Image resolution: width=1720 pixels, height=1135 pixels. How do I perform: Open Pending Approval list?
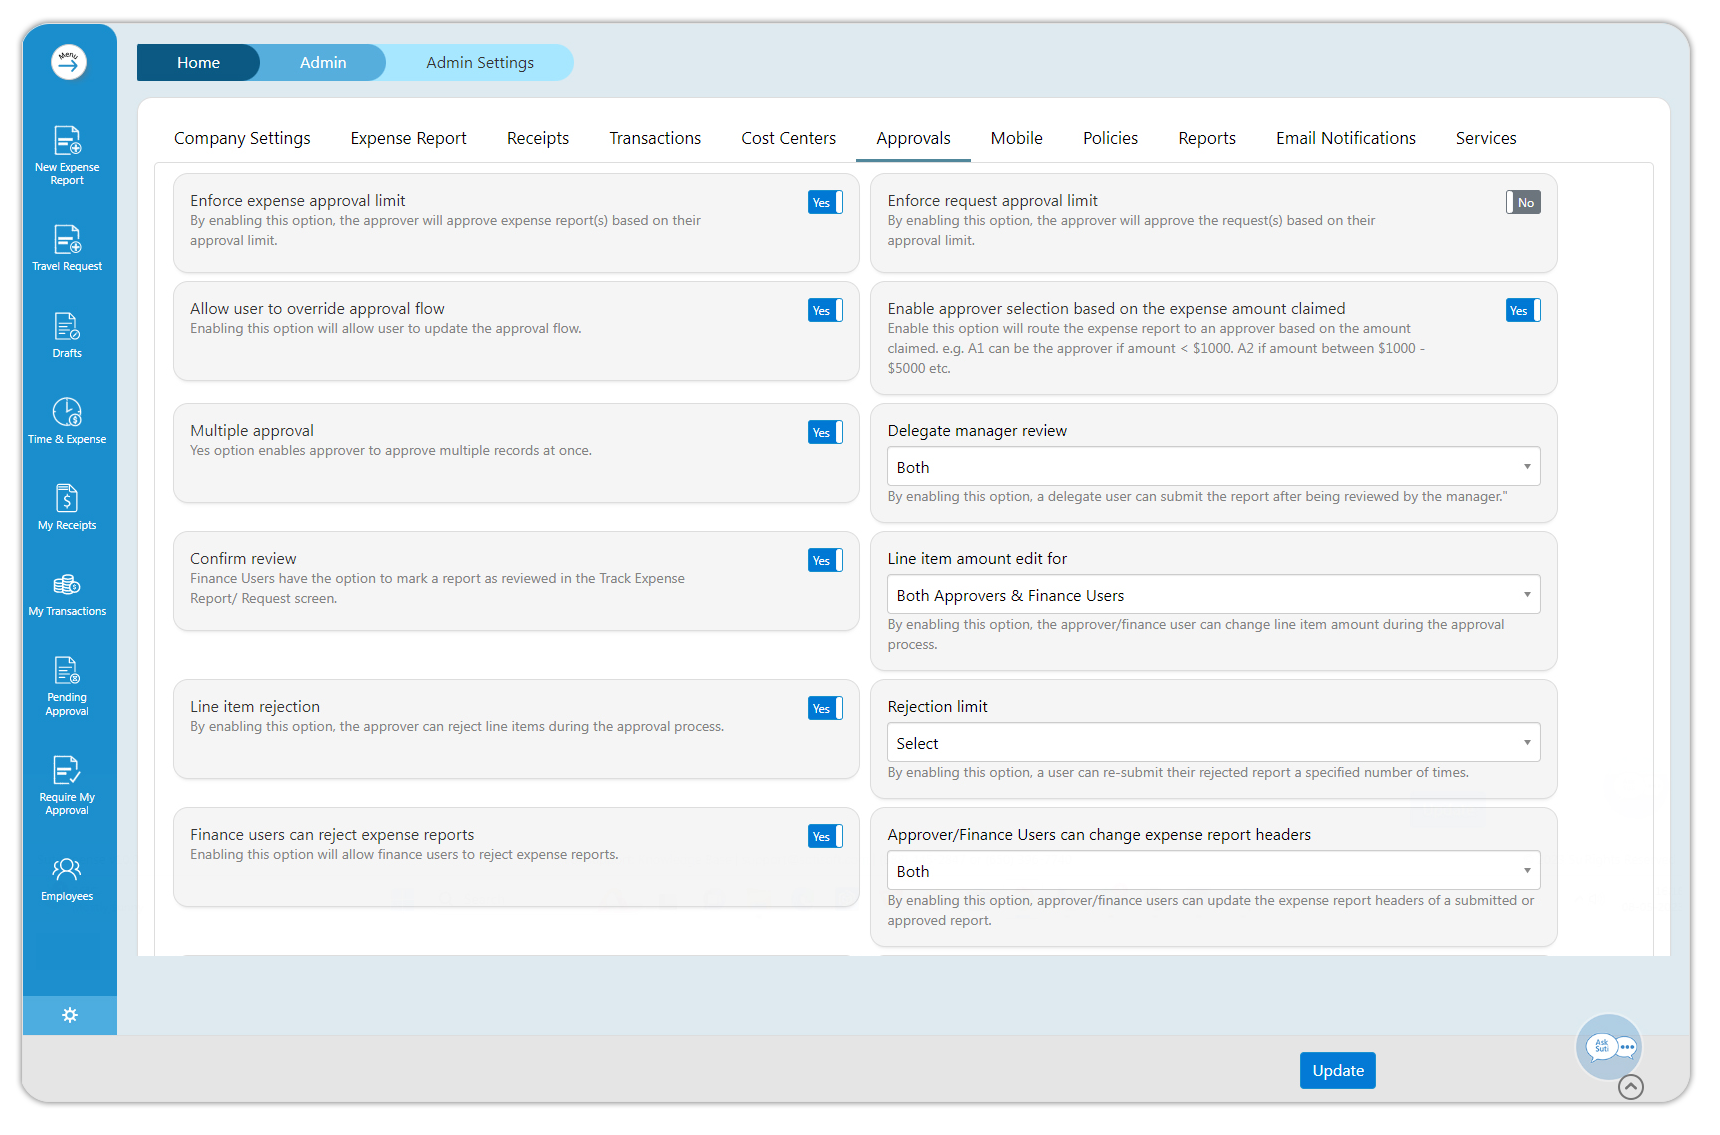(x=67, y=685)
